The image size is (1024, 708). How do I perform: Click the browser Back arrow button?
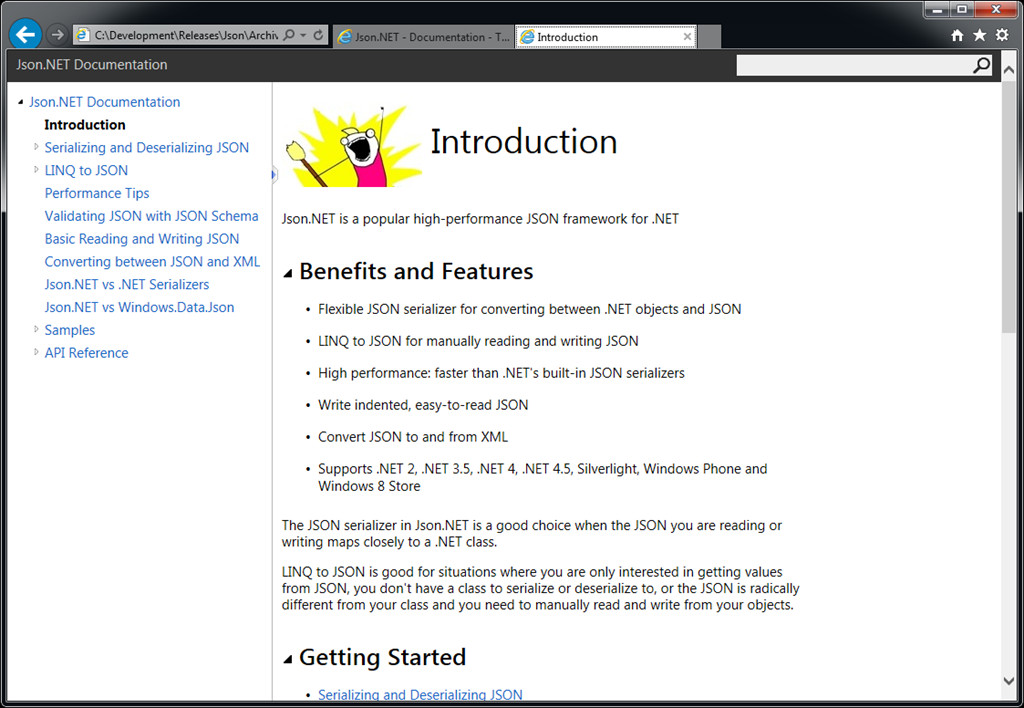[x=25, y=34]
